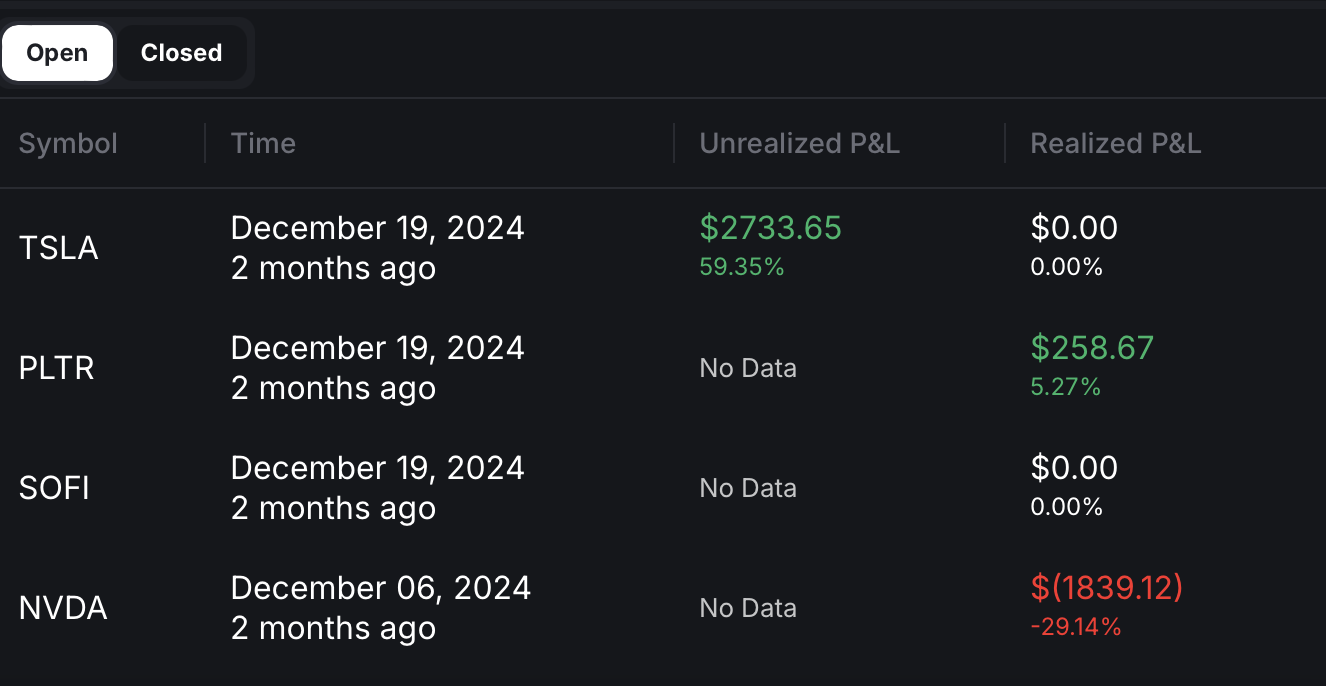The image size is (1326, 686).
Task: Select TSLA date December 19, 2024
Action: (x=377, y=228)
